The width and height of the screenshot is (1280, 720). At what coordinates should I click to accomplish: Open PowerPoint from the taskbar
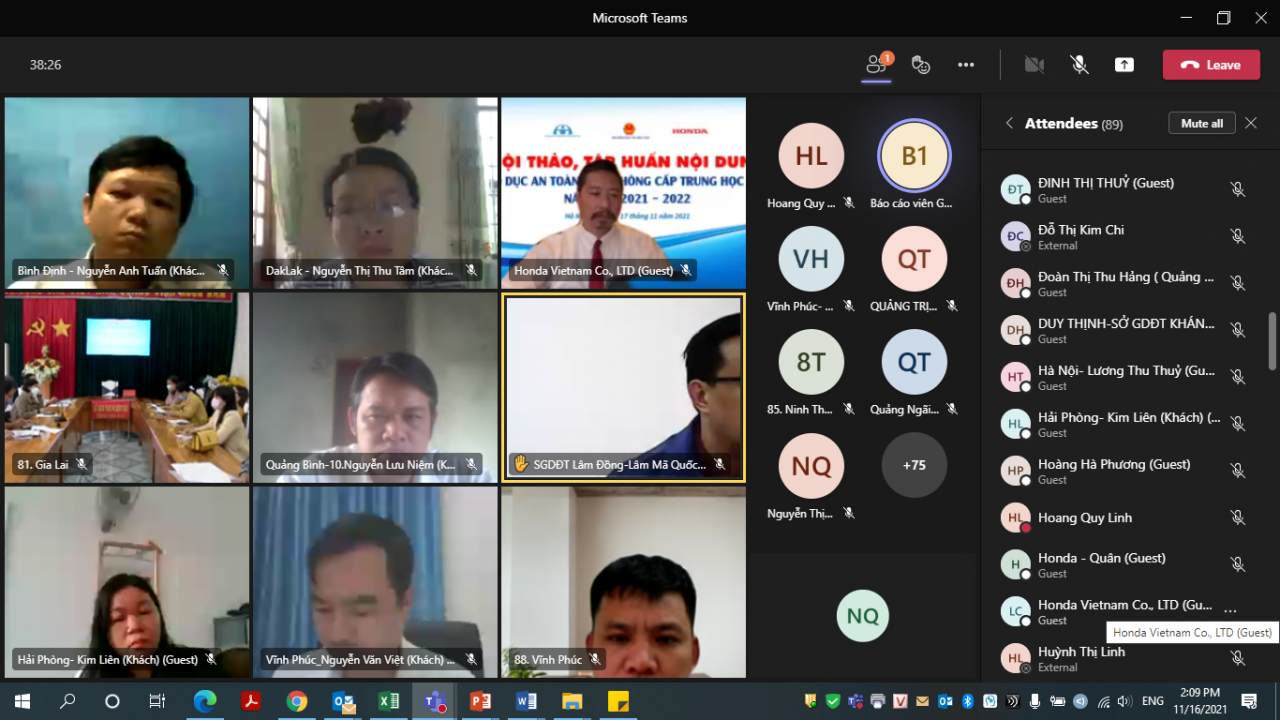click(480, 701)
